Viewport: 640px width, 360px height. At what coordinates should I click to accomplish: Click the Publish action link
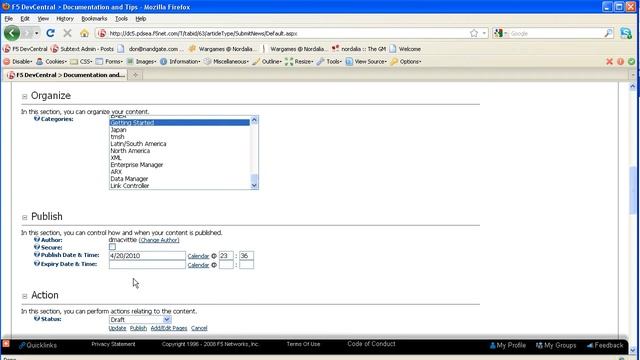tap(138, 328)
